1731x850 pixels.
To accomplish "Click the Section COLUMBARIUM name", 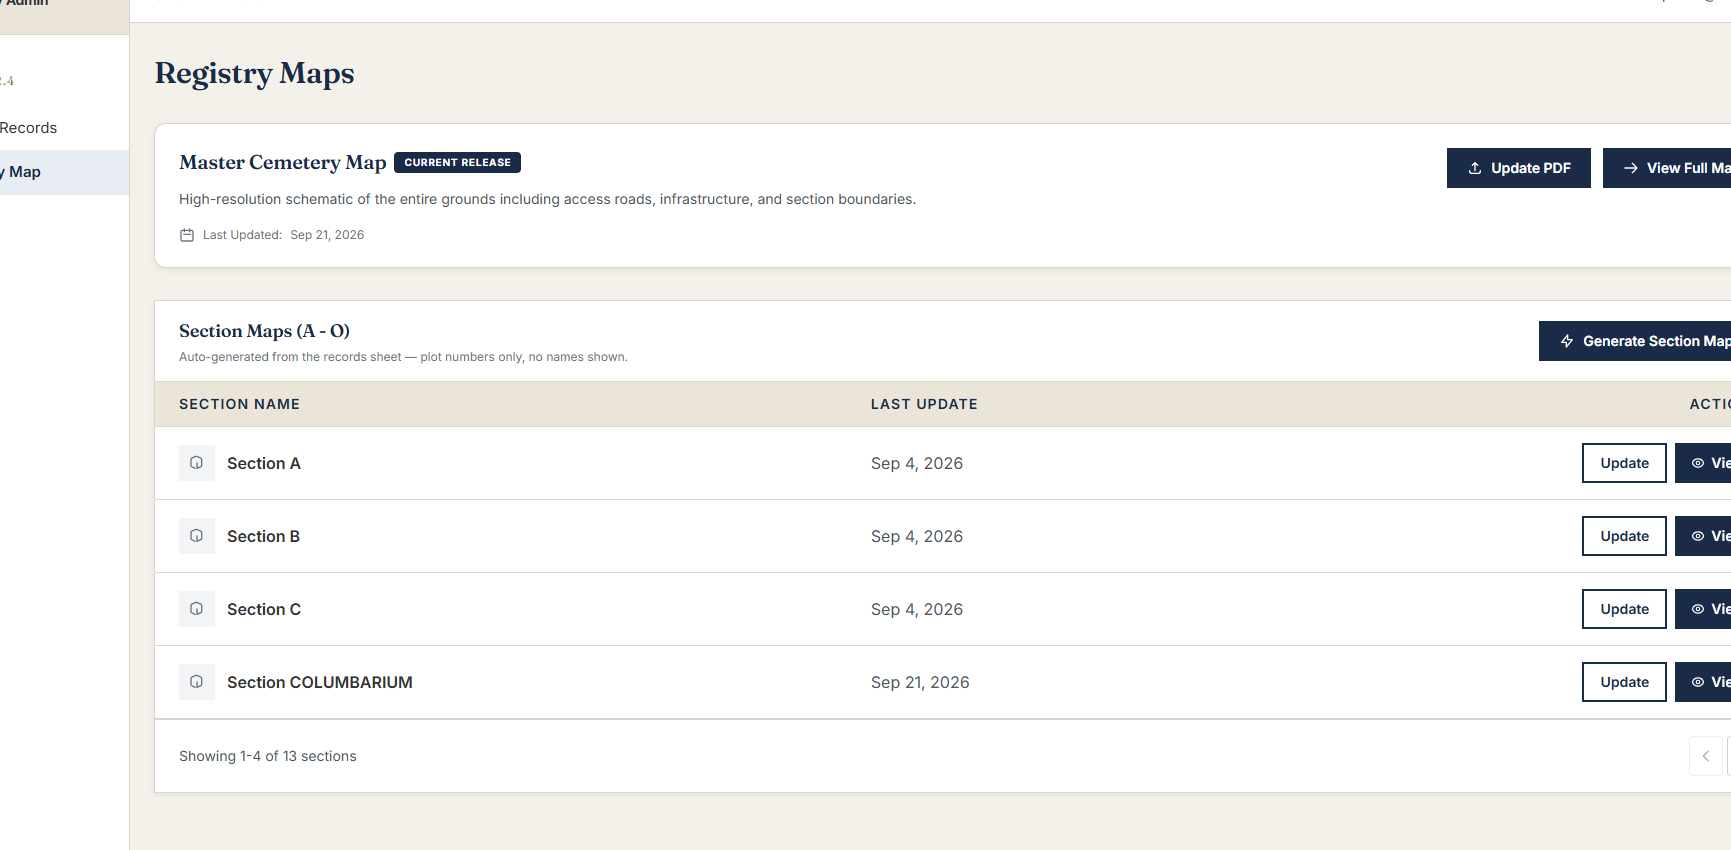I will click(x=320, y=682).
